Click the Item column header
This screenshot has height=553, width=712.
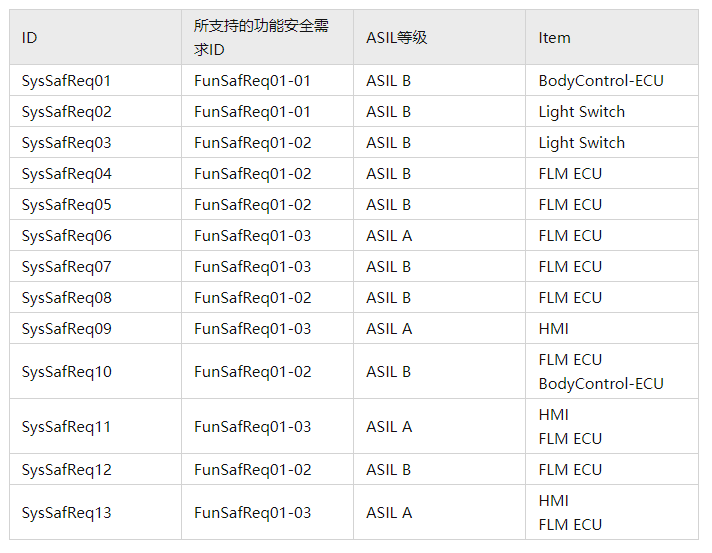pos(554,38)
